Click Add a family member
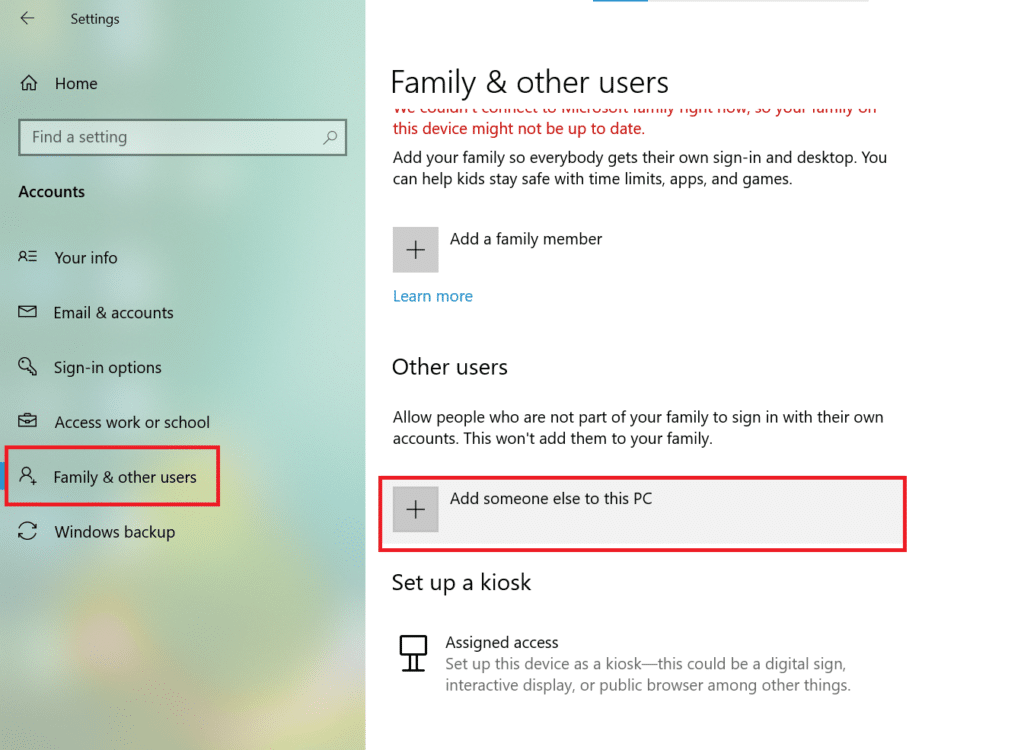This screenshot has height=750, width=1024. coord(525,239)
